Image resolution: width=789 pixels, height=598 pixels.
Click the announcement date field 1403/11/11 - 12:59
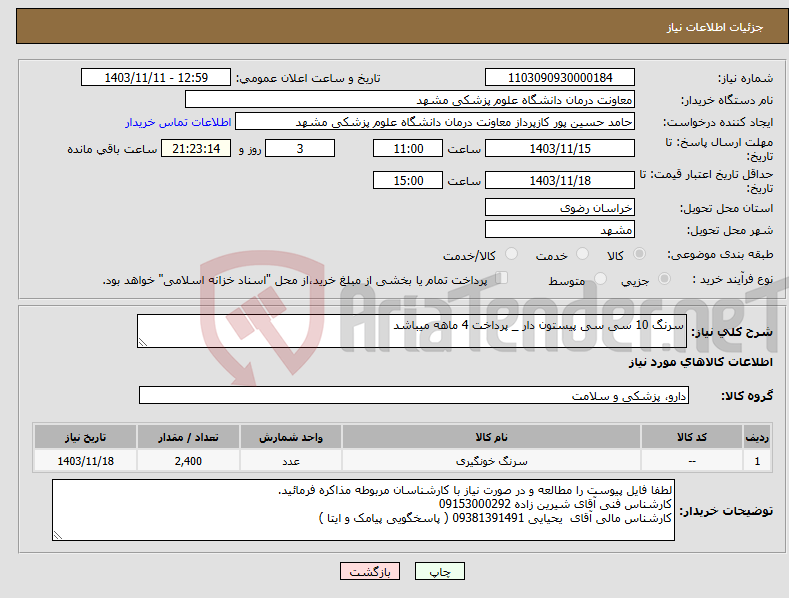click(x=156, y=78)
